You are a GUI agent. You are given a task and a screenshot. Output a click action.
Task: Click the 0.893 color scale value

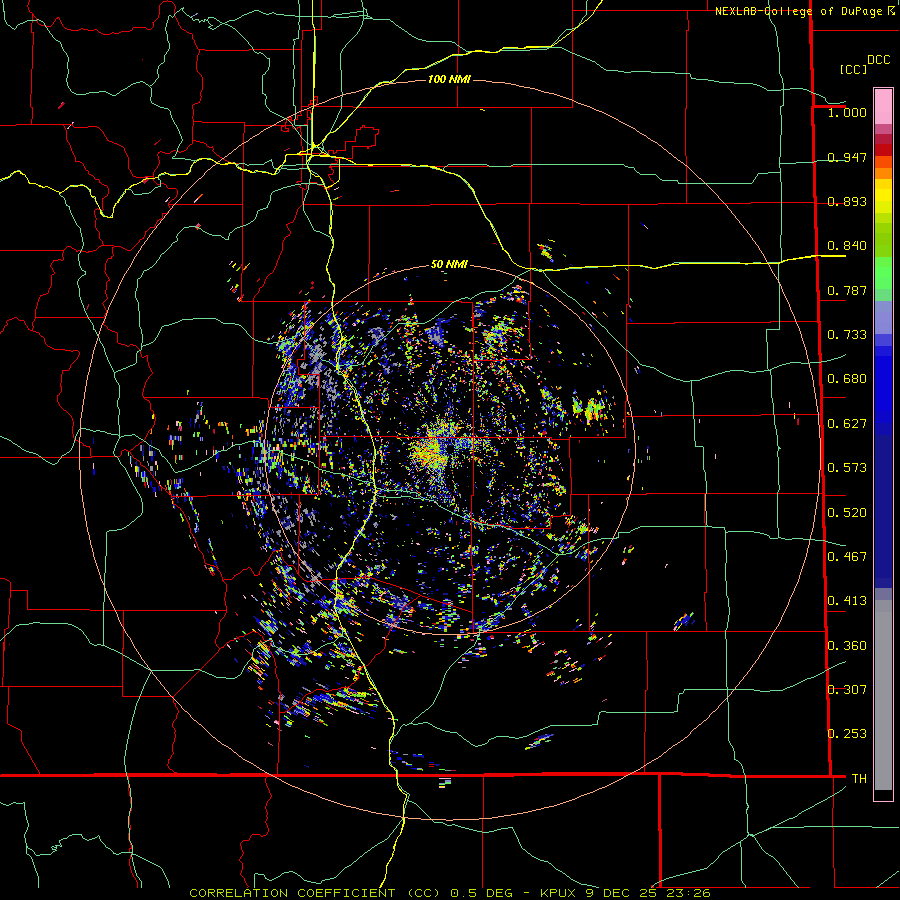847,201
